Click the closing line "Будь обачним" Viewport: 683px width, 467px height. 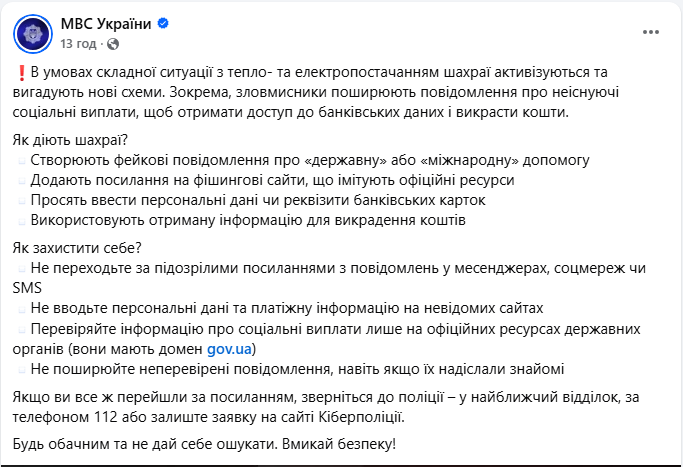coord(206,443)
